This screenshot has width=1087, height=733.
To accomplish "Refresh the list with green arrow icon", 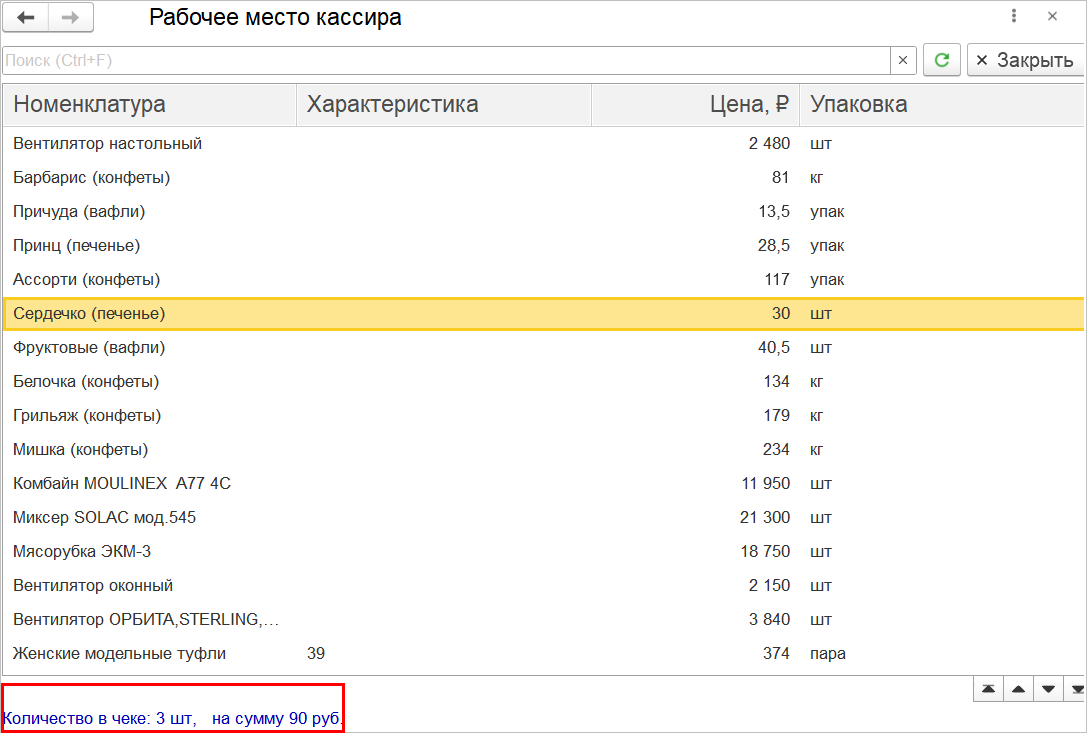I will coord(941,60).
